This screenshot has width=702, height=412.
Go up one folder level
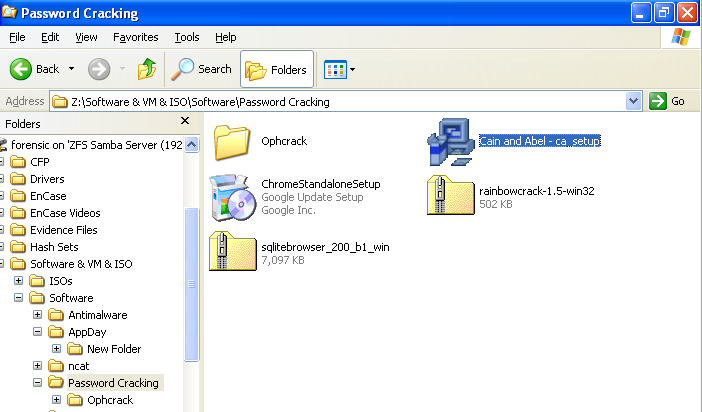point(147,69)
